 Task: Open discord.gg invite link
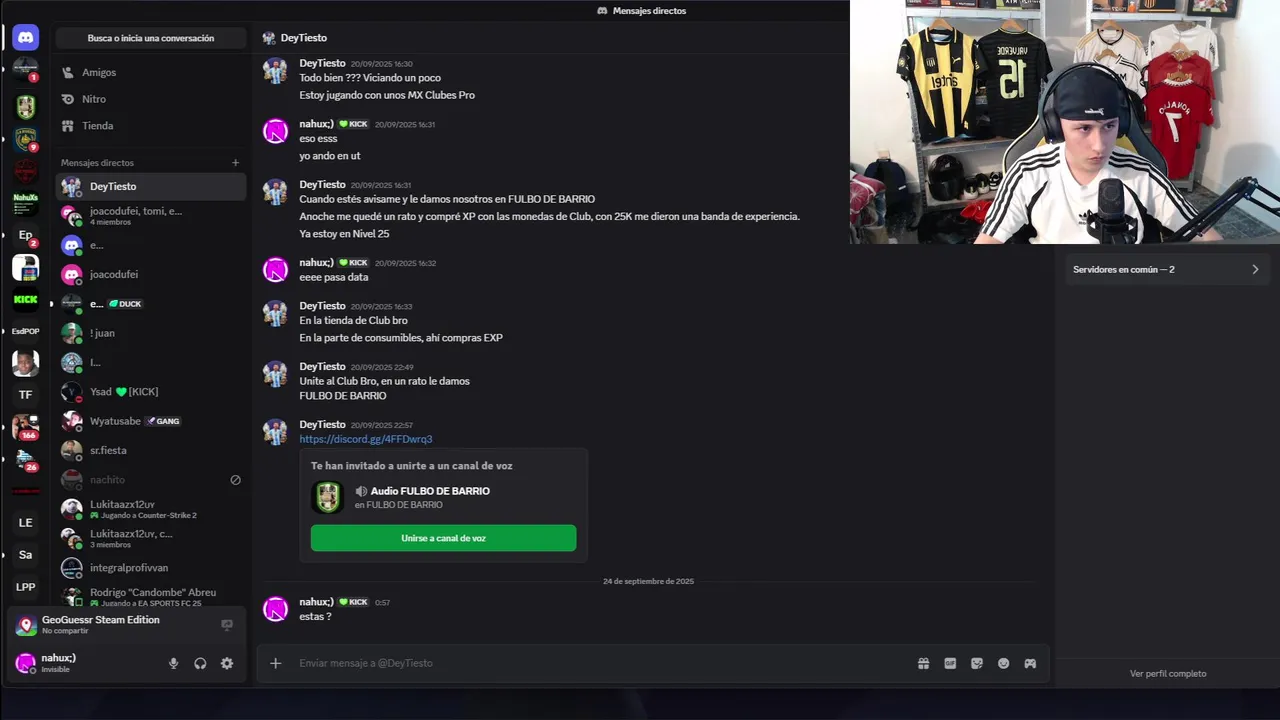tap(366, 439)
